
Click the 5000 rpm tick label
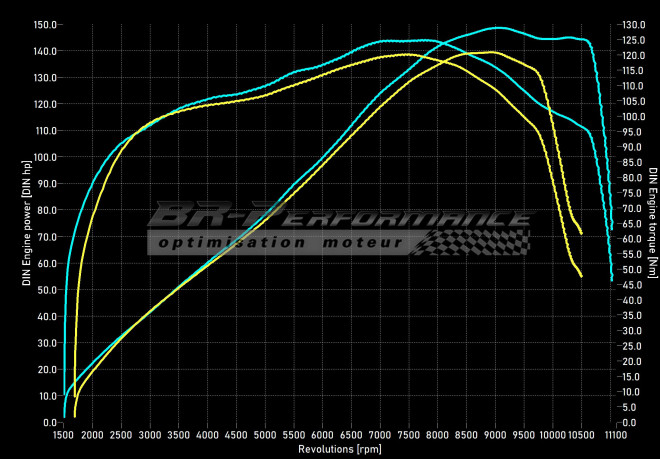pyautogui.click(x=264, y=435)
